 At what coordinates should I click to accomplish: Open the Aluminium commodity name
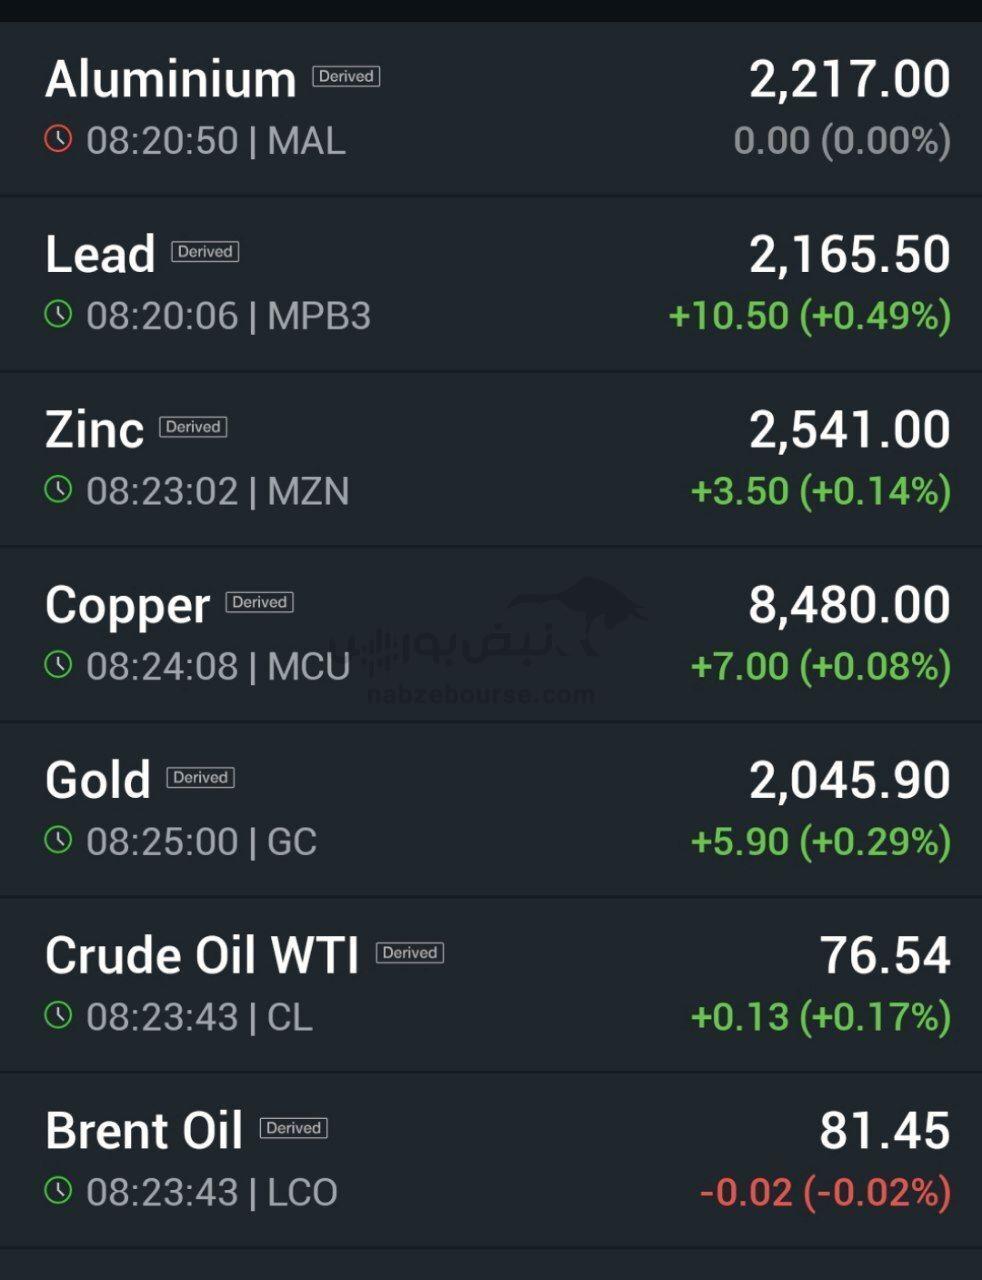[x=171, y=80]
